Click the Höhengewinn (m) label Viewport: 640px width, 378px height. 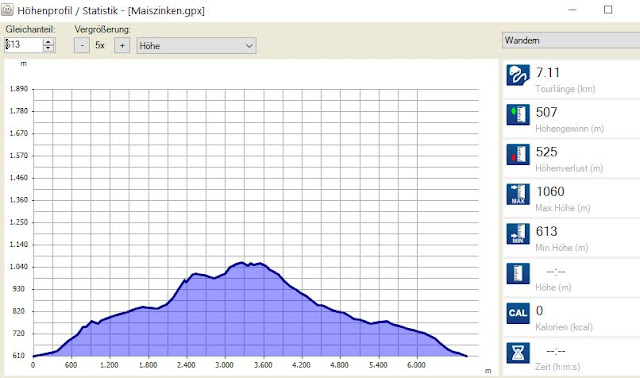point(569,129)
